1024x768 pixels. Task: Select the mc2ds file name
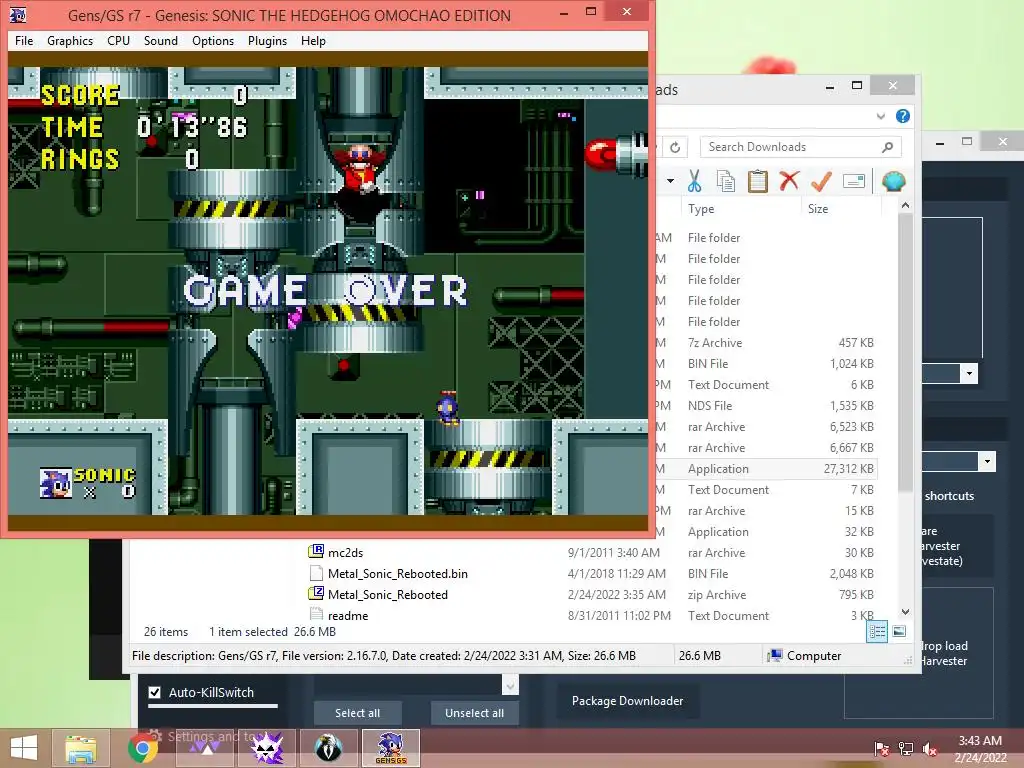click(x=345, y=552)
